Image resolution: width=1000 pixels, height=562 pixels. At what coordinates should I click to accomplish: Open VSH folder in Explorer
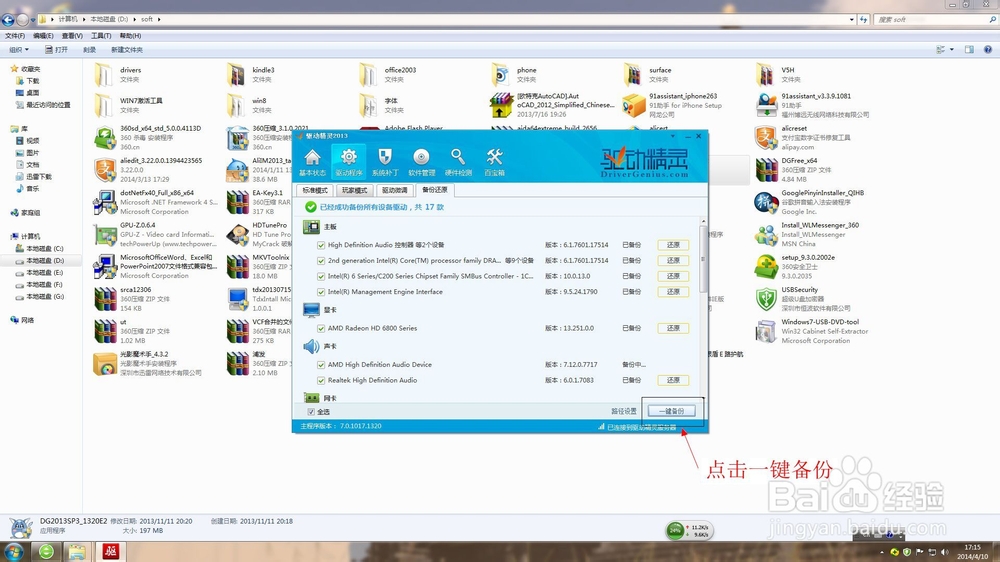click(x=765, y=75)
